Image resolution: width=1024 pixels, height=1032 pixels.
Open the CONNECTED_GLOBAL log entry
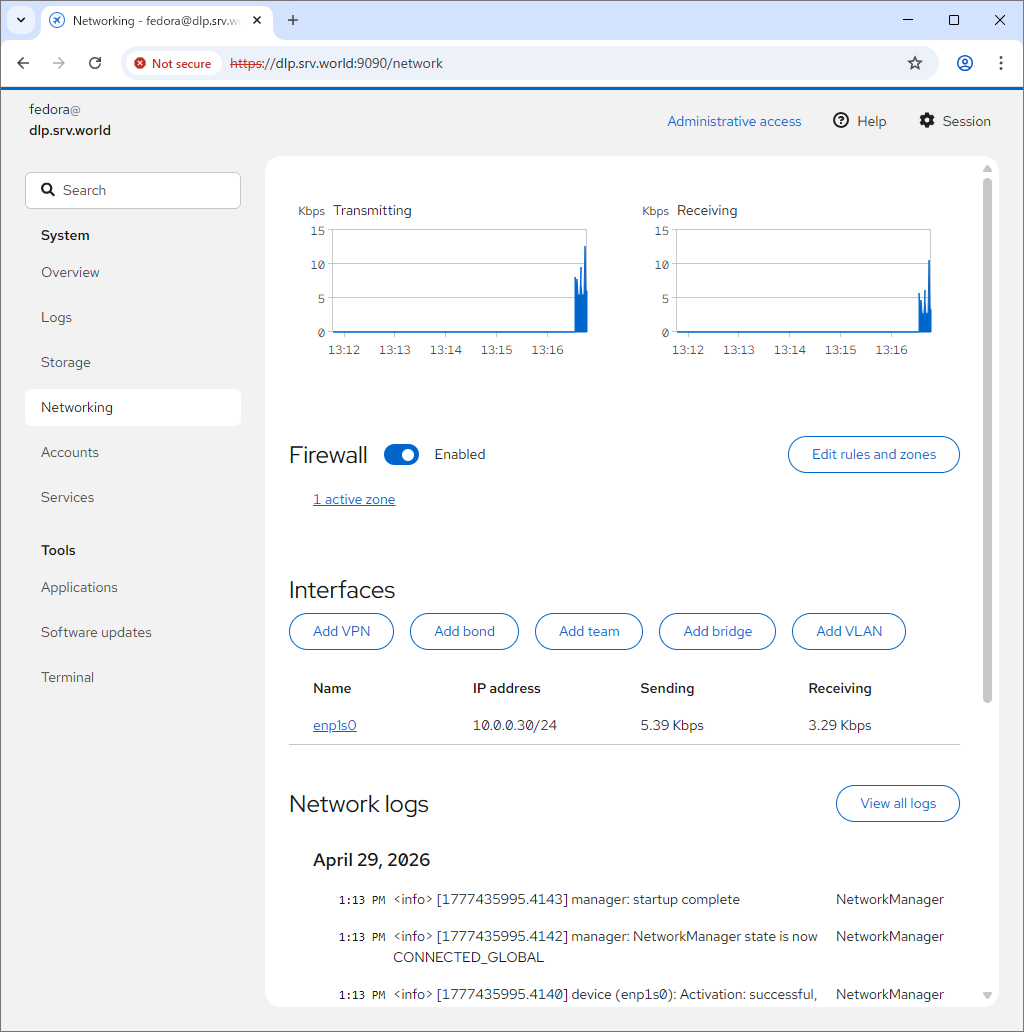[x=636, y=946]
